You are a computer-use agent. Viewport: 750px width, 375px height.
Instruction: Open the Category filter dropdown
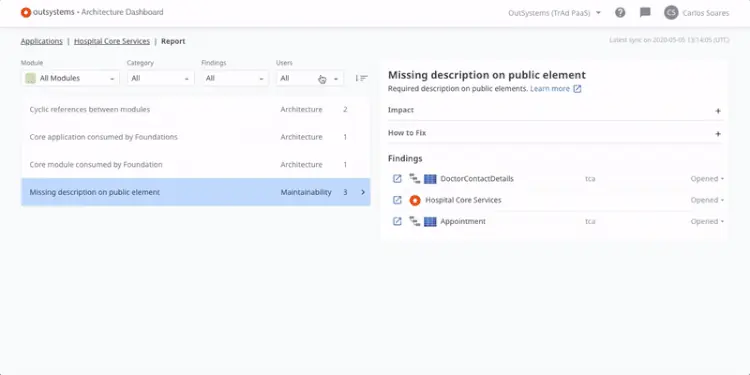[x=160, y=78]
